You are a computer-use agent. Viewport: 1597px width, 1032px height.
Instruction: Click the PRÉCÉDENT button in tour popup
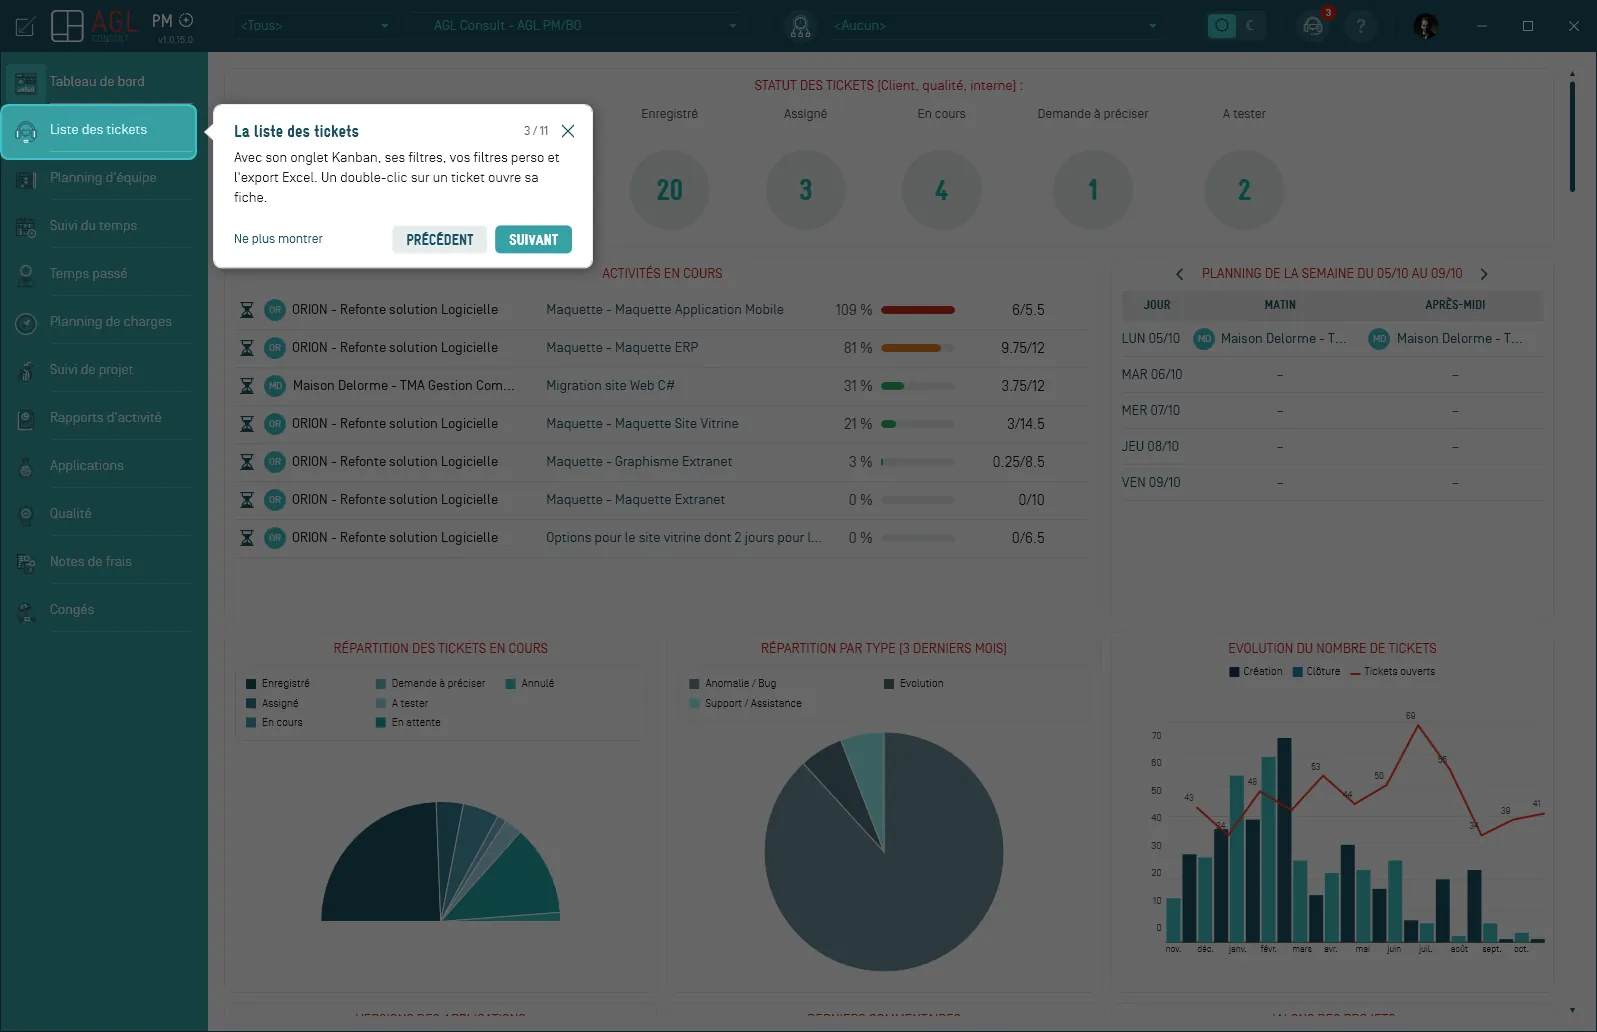tap(440, 240)
